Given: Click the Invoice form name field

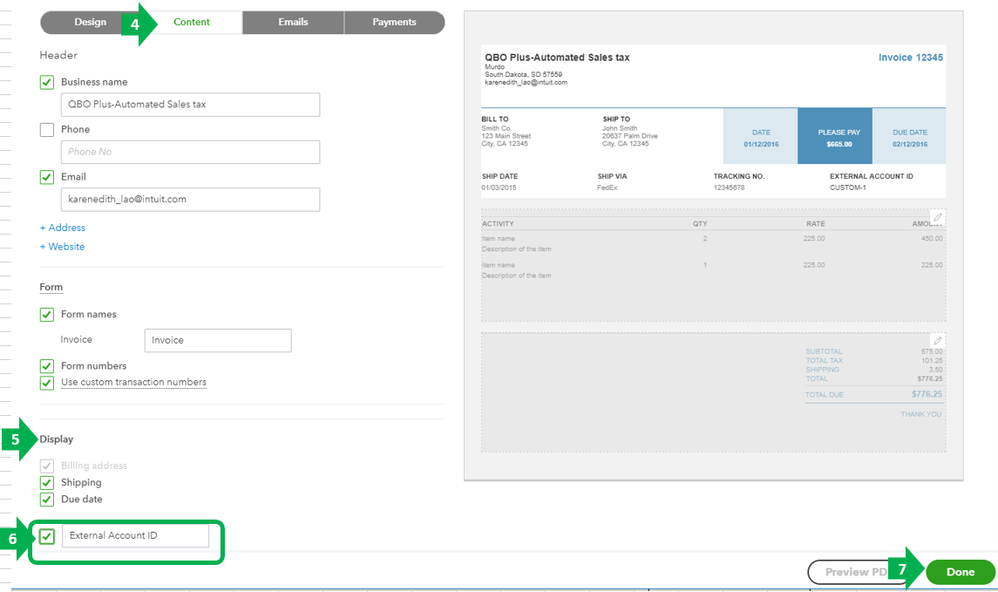Looking at the screenshot, I should pyautogui.click(x=218, y=340).
